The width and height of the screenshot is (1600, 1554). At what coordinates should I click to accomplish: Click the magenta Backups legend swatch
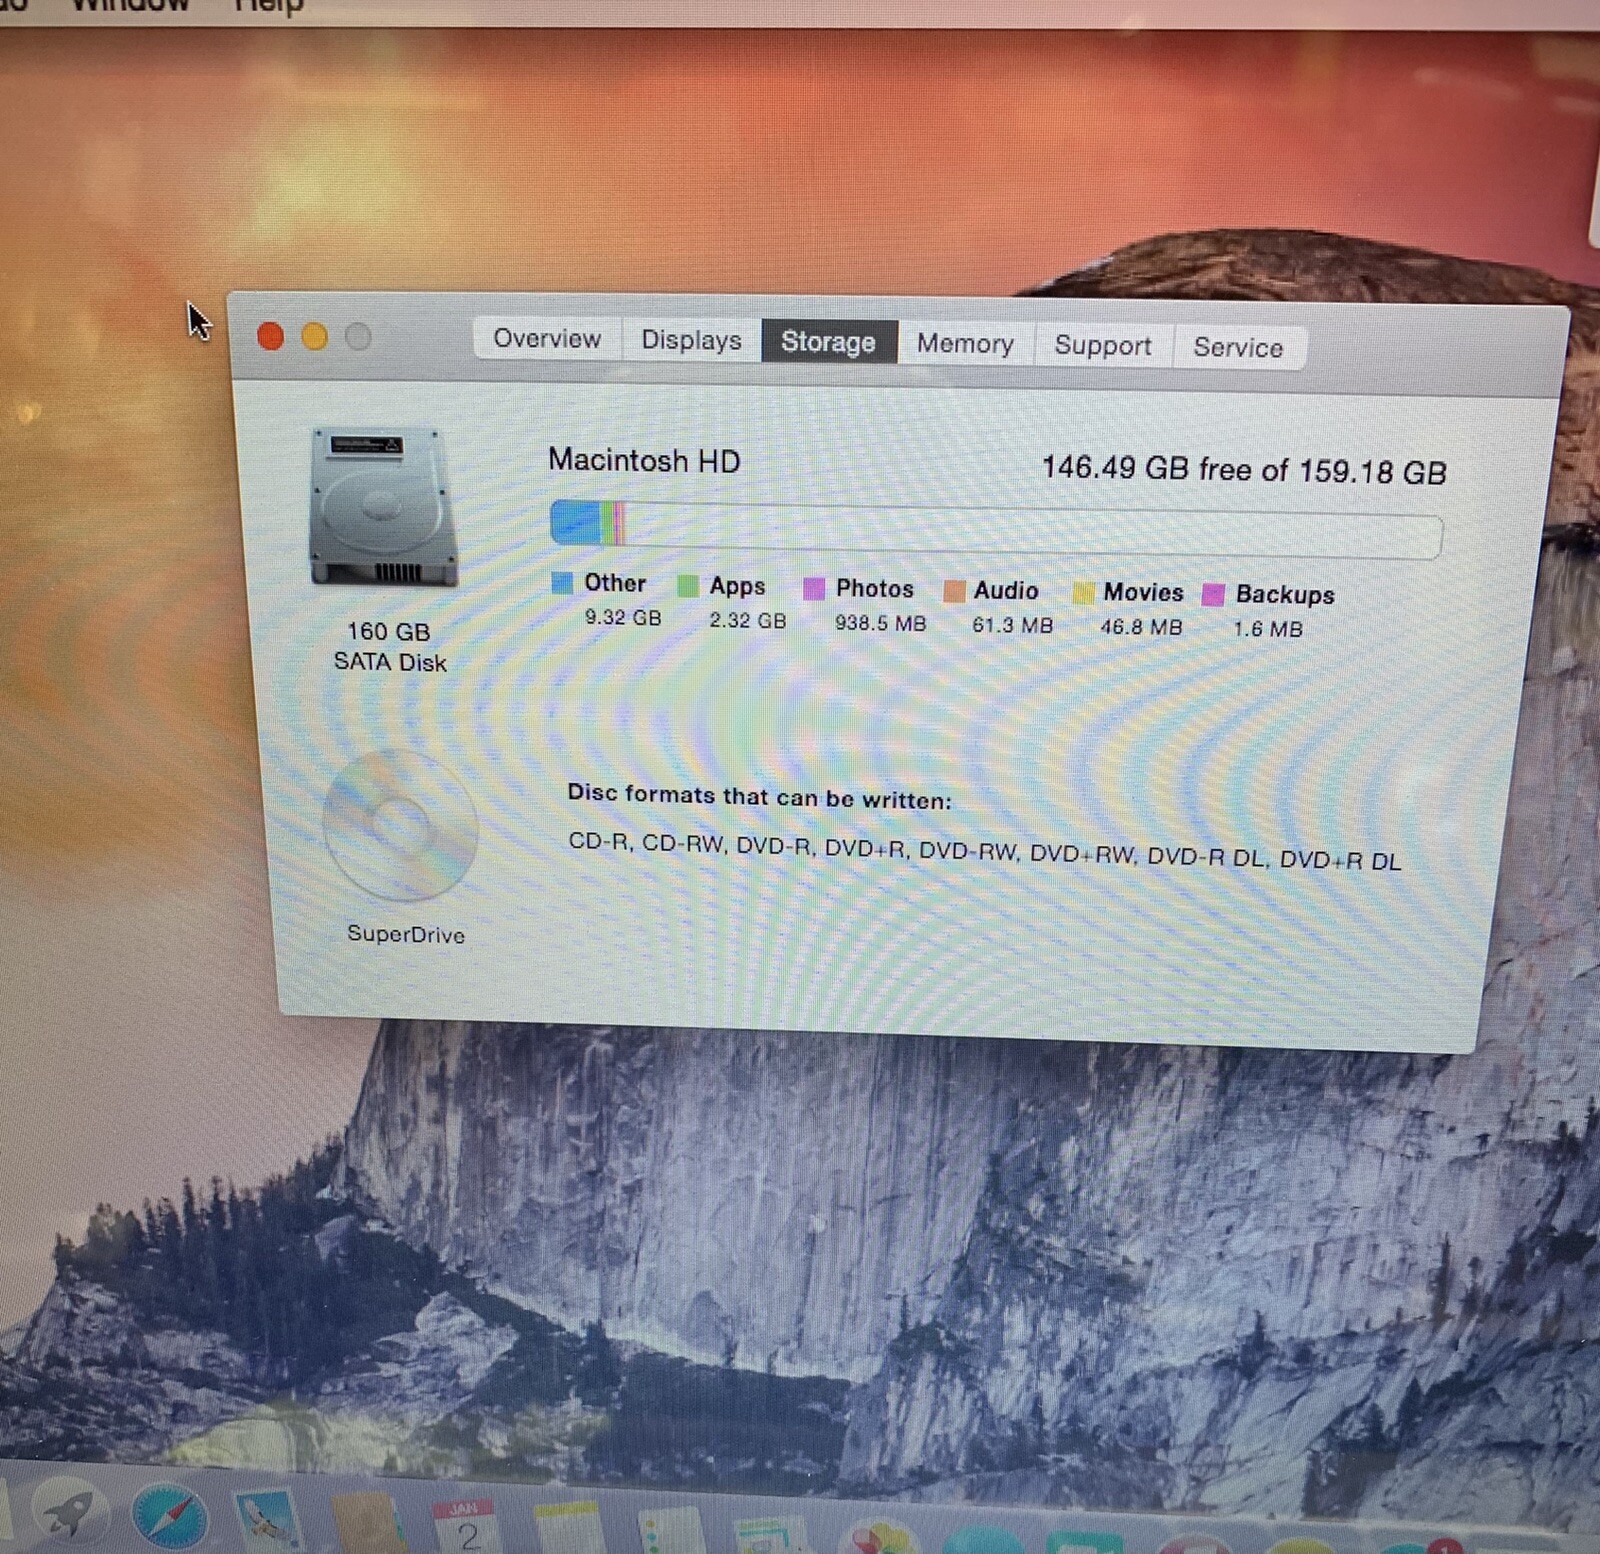tap(1213, 595)
